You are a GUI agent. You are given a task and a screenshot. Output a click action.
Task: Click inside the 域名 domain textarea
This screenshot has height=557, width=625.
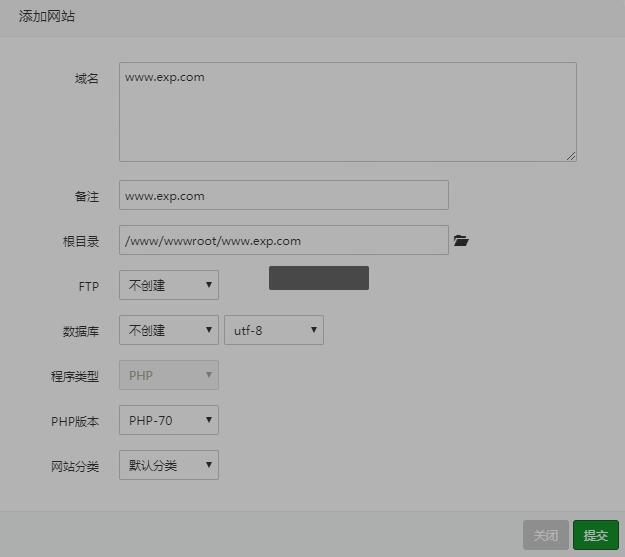click(x=348, y=112)
